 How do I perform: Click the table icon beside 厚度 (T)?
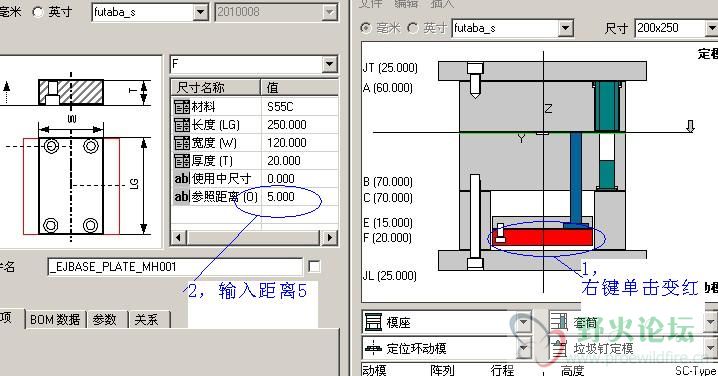click(x=181, y=161)
